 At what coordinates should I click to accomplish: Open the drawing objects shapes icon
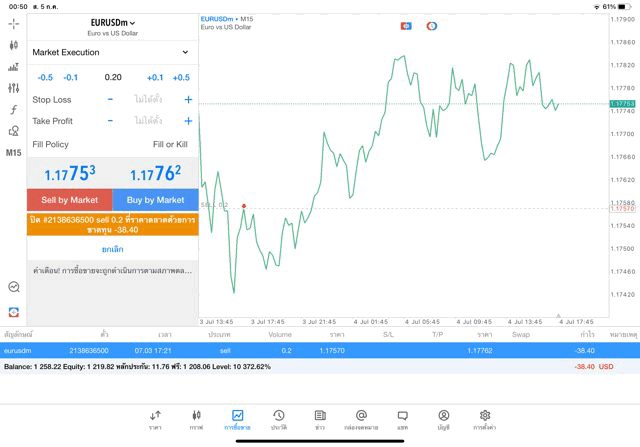13,131
